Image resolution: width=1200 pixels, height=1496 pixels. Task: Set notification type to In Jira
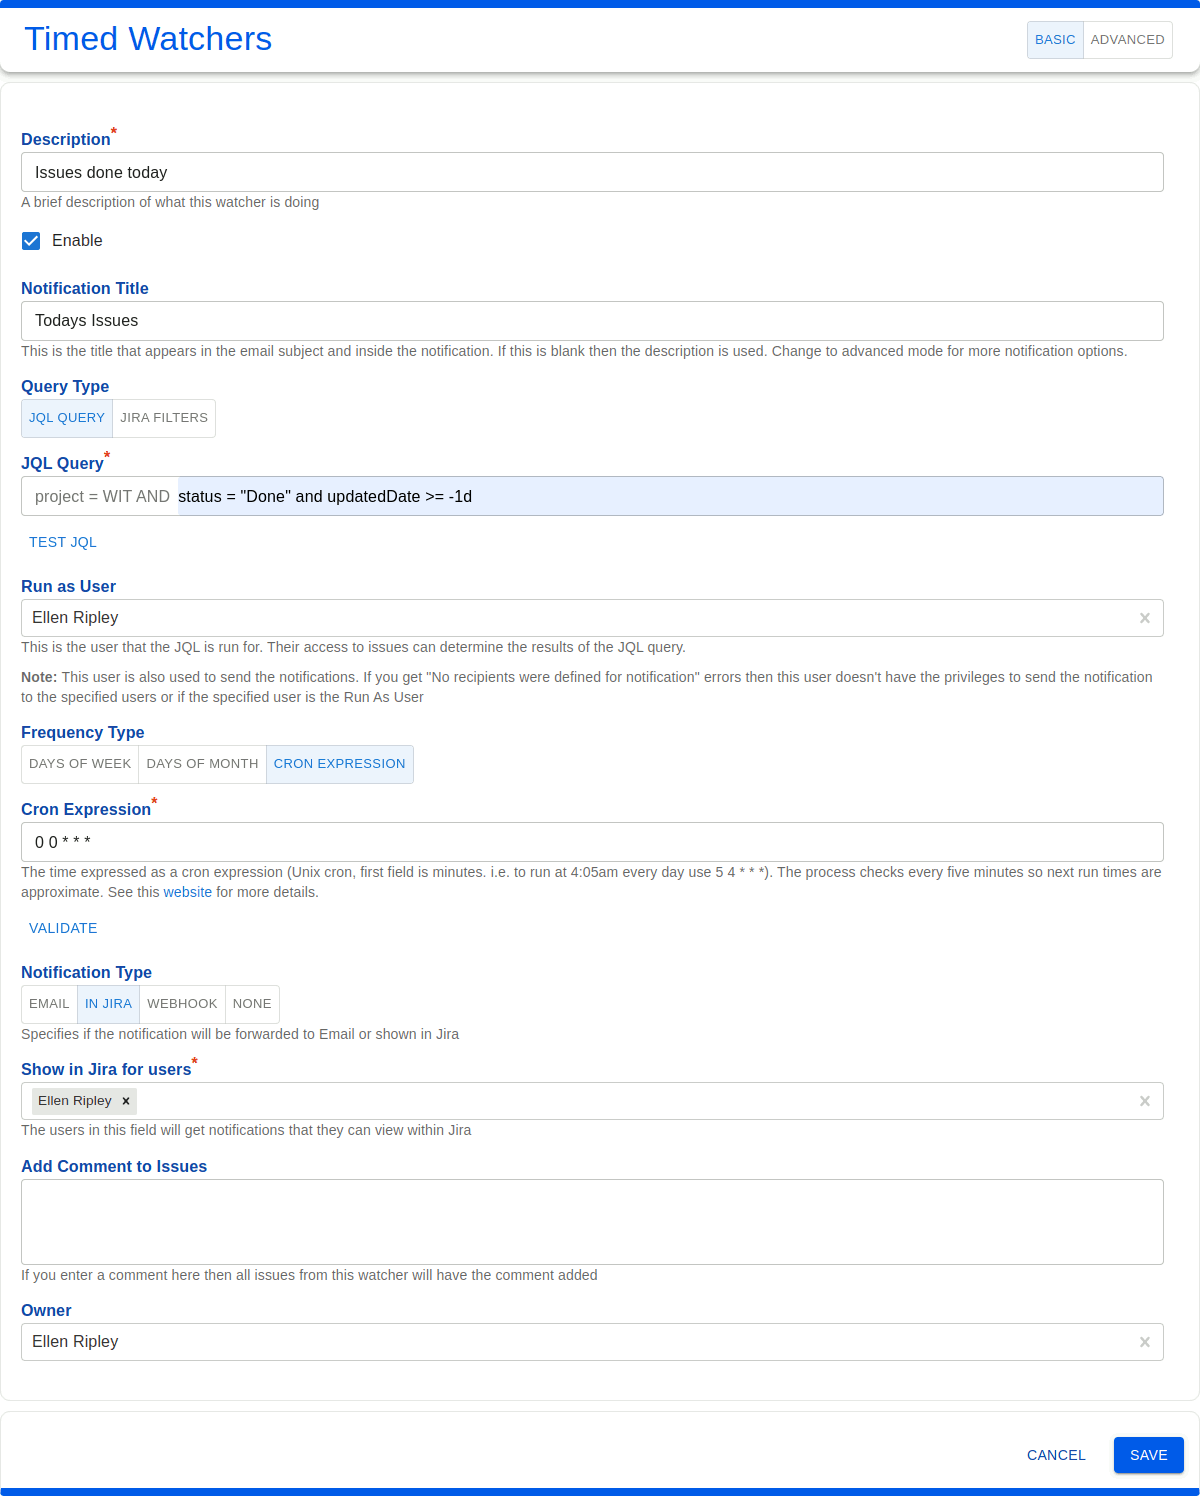108,1004
